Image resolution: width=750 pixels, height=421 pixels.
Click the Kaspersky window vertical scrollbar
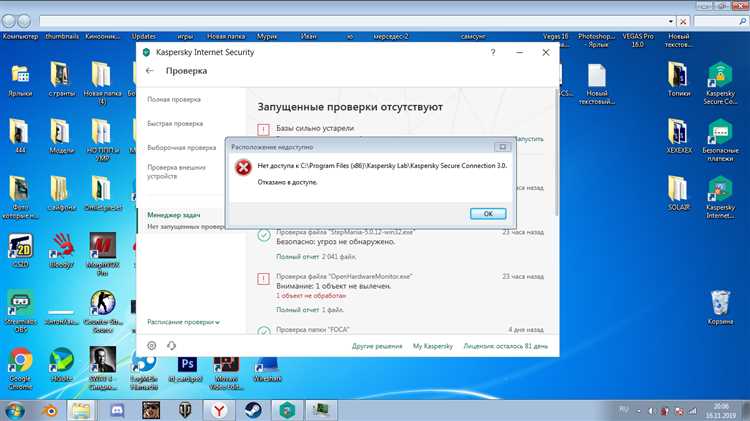(x=556, y=151)
